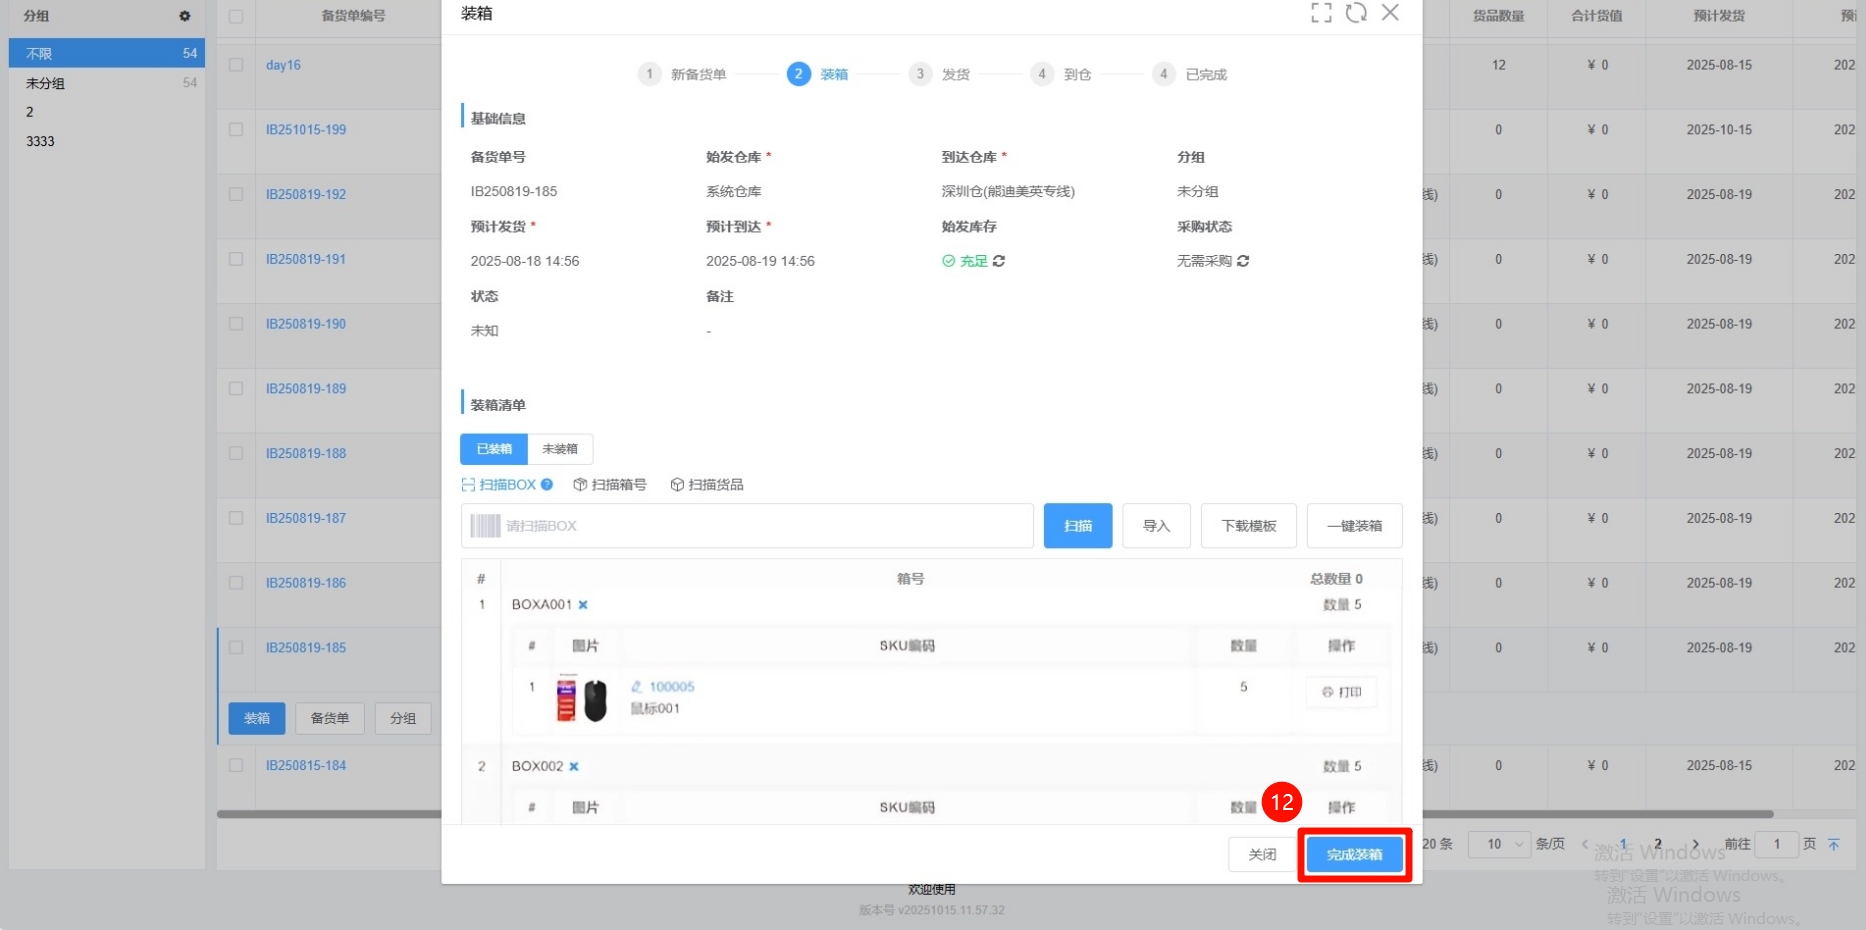Select the 扫描货品 scan mode
The width and height of the screenshot is (1866, 930).
coord(707,485)
